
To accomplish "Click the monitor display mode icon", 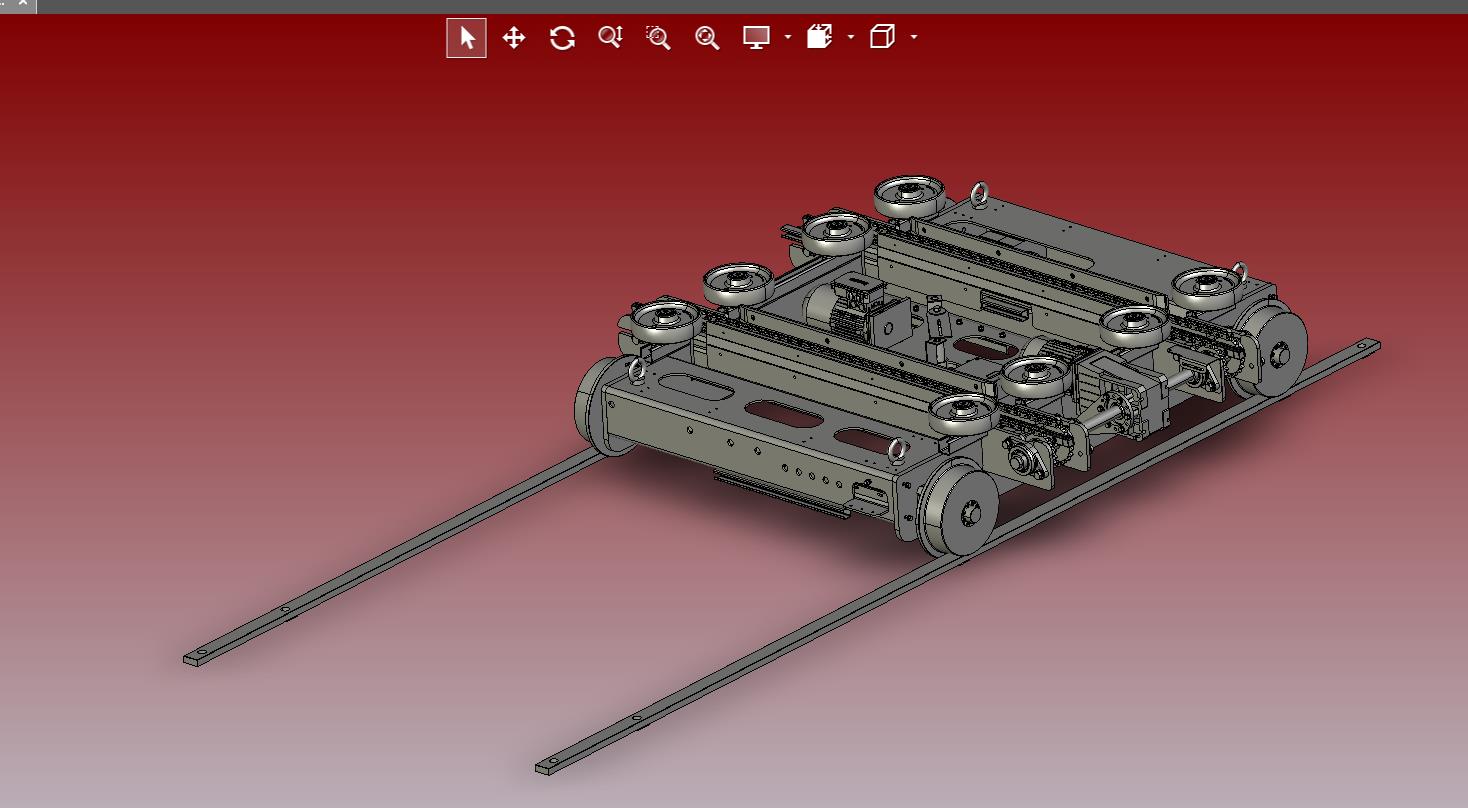I will [x=756, y=38].
